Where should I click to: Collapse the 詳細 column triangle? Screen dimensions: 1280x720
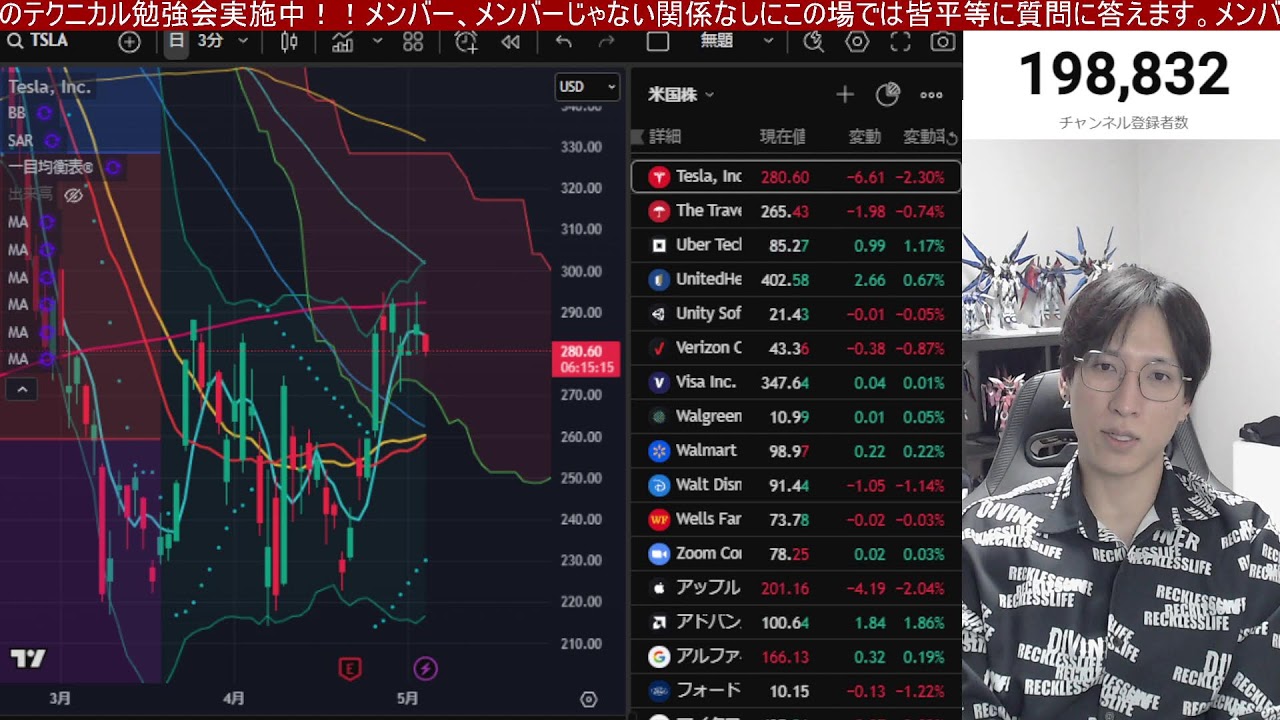[636, 137]
